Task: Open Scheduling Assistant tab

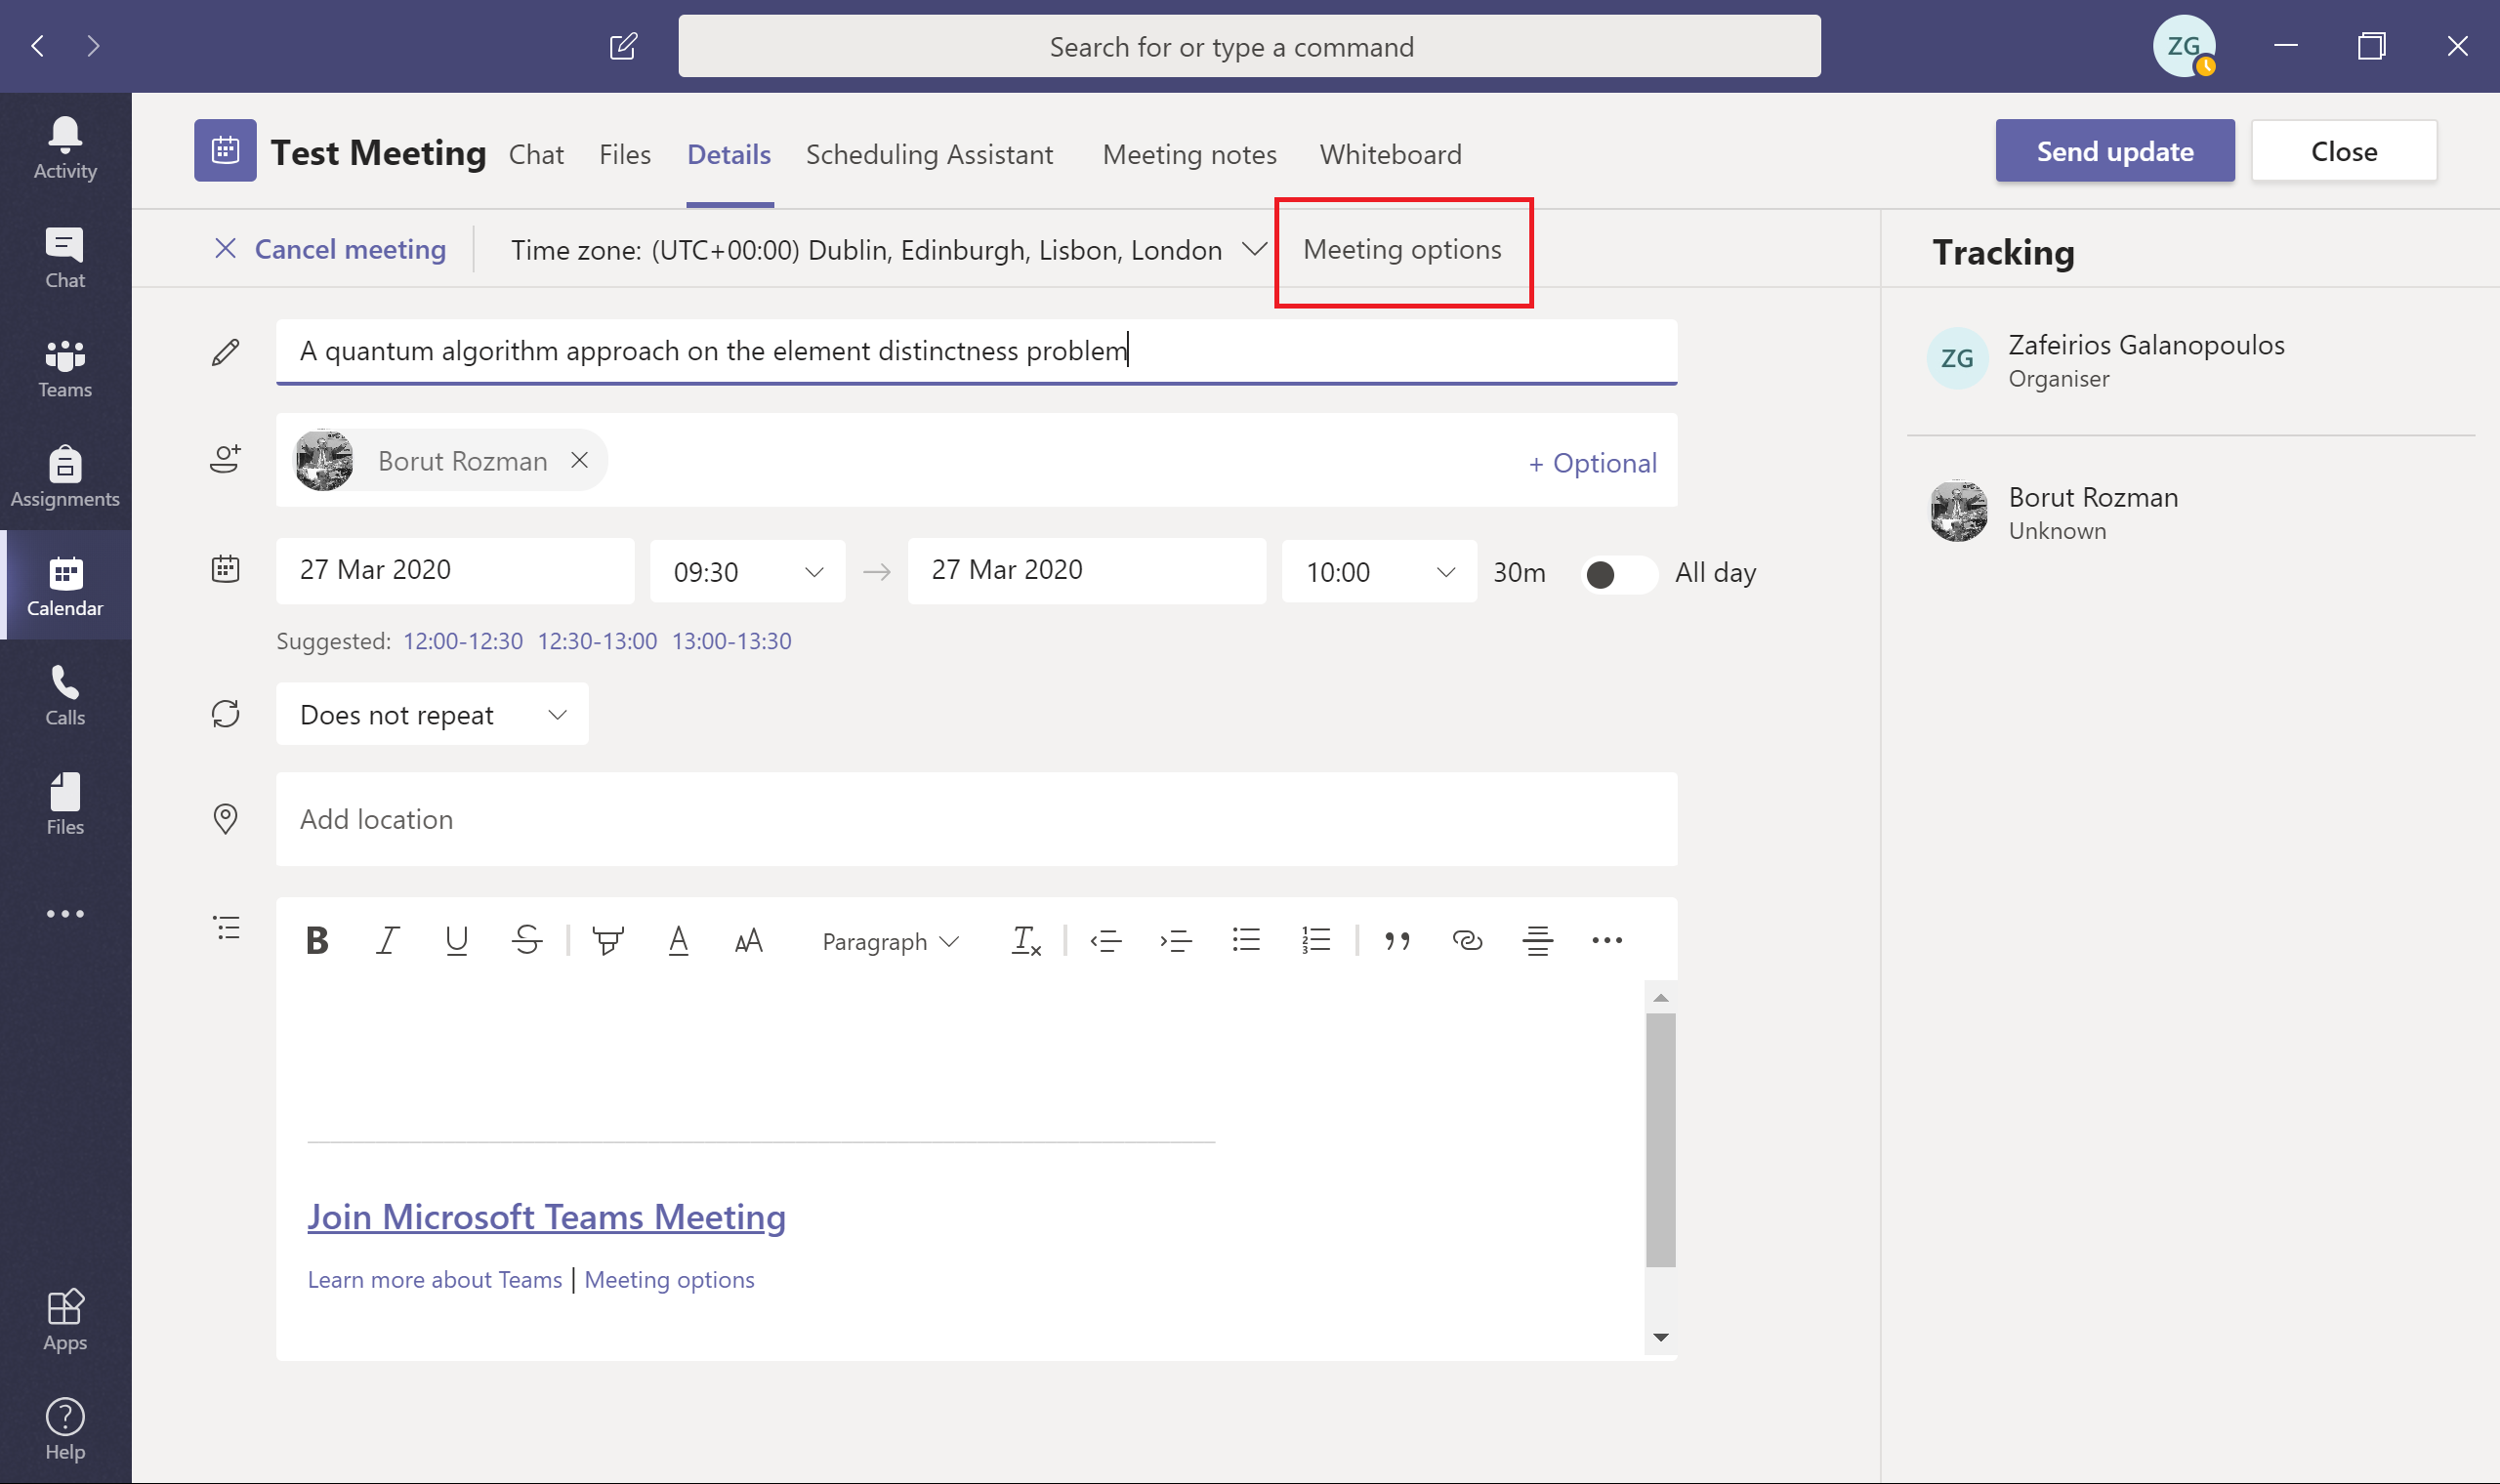Action: [x=929, y=154]
